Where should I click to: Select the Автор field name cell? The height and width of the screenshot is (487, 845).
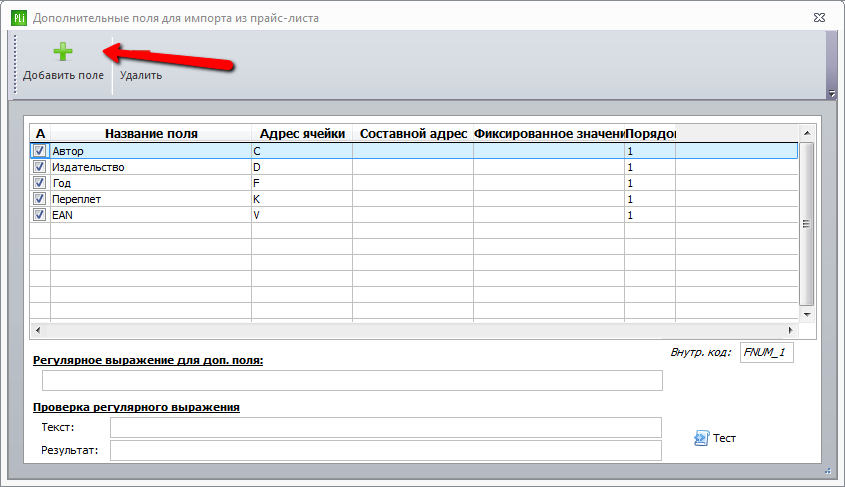click(x=151, y=151)
